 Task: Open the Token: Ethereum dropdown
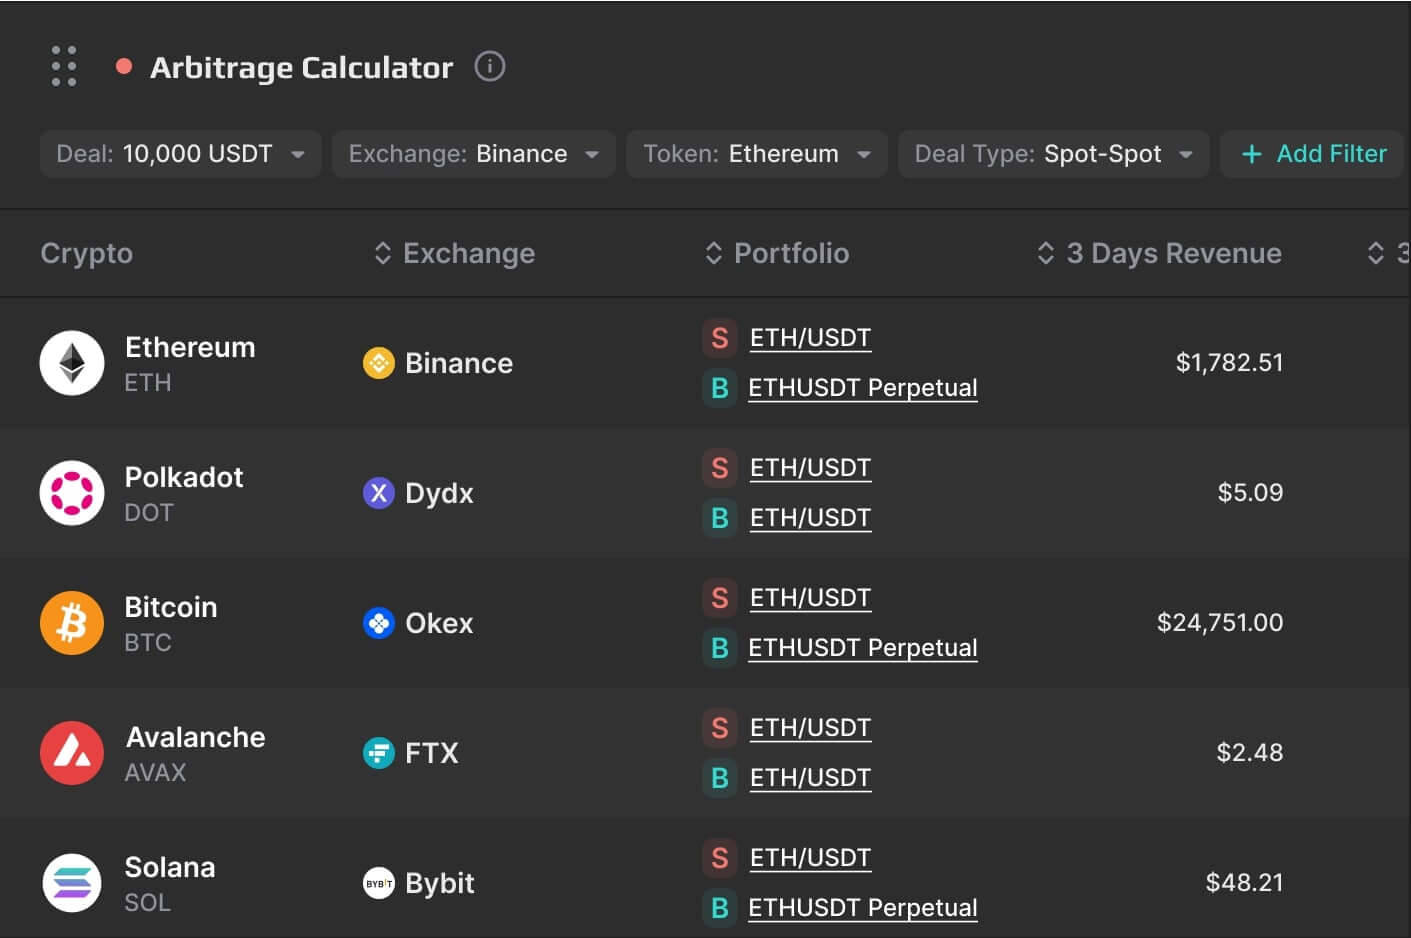click(x=756, y=154)
